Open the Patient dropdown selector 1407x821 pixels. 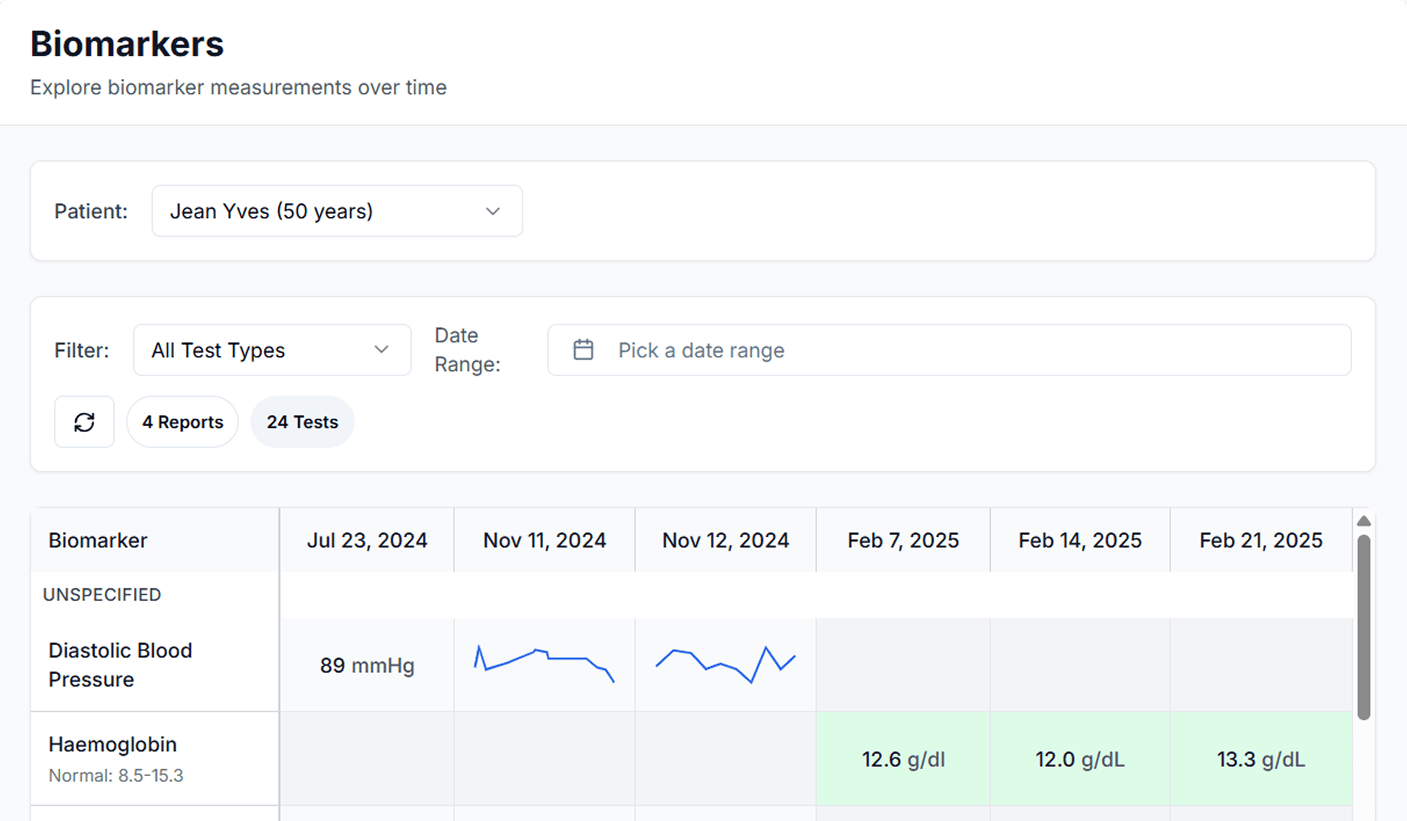[336, 211]
